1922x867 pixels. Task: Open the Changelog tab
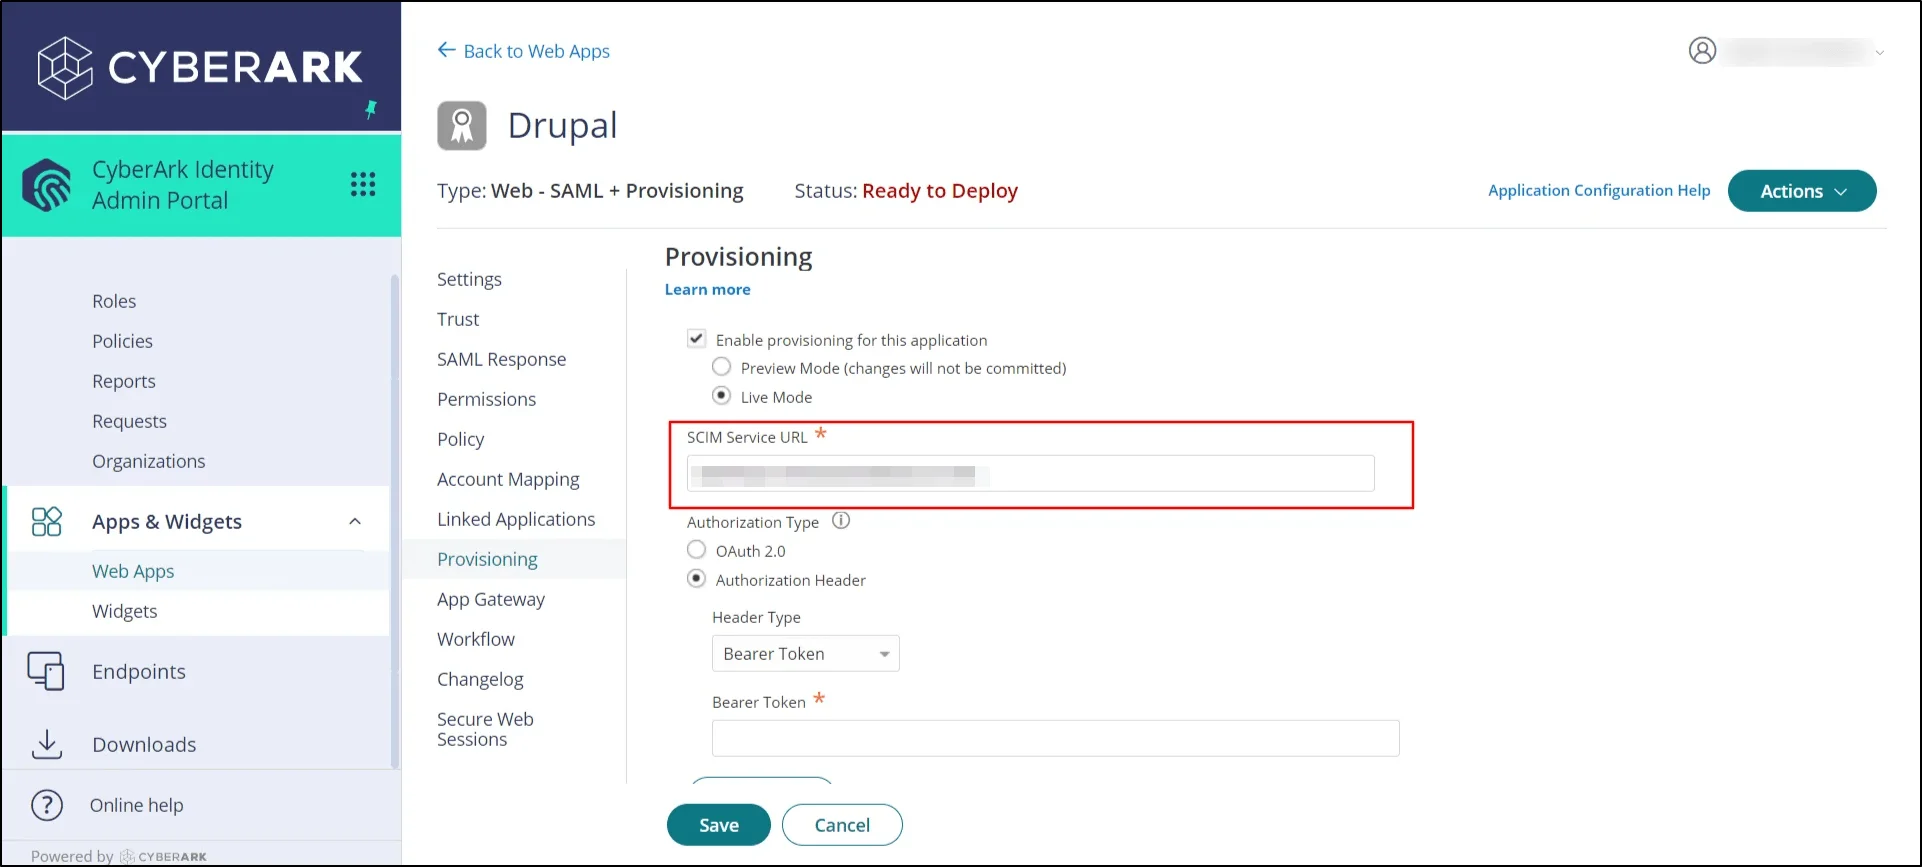coord(480,679)
